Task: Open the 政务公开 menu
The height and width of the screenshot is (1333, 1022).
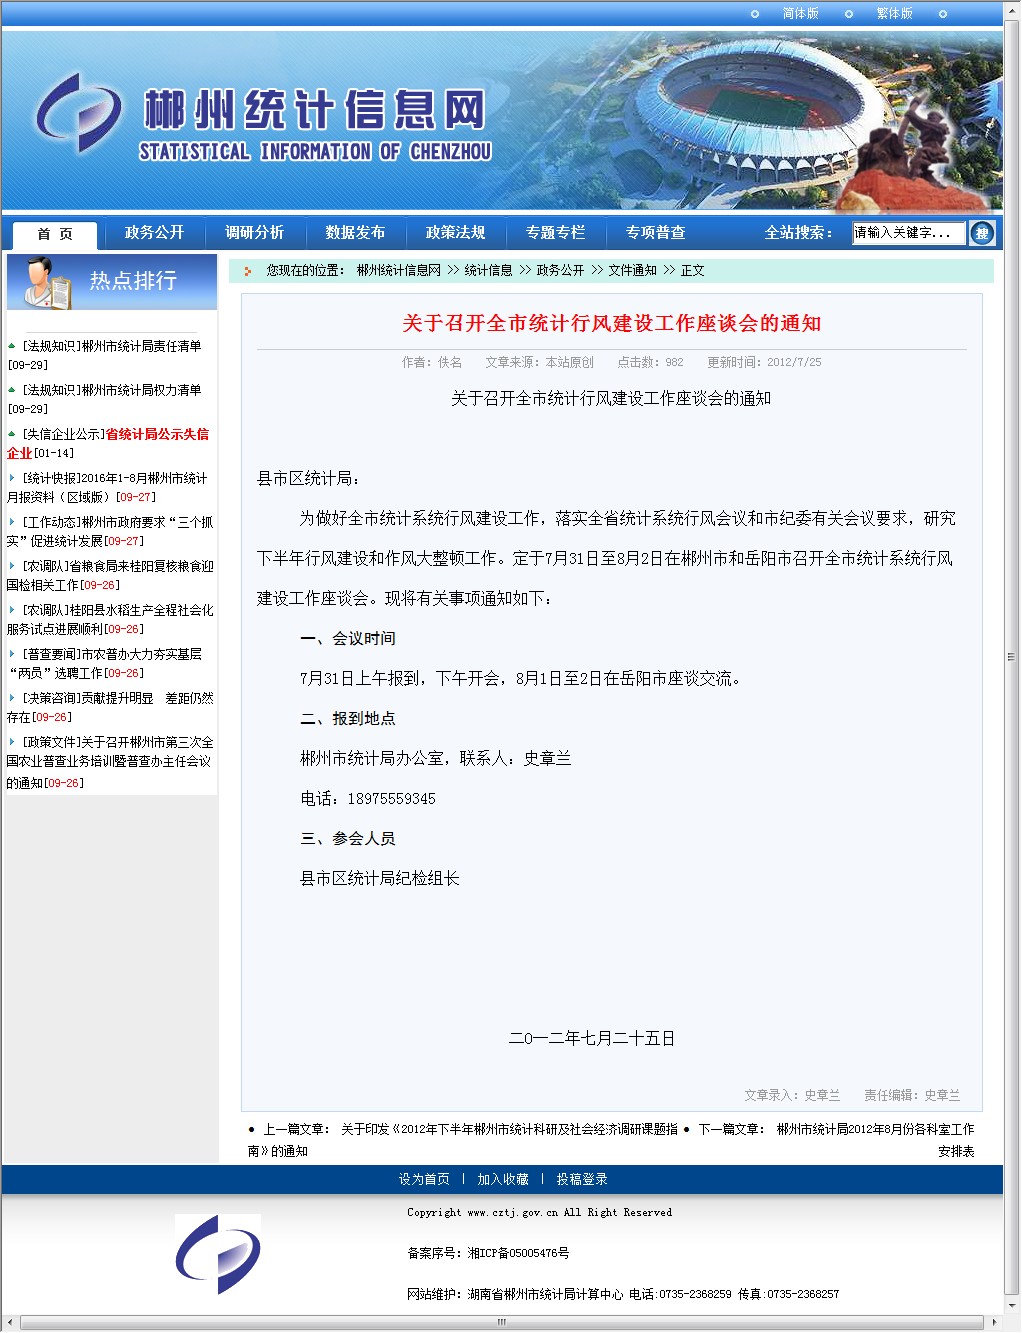Action: pos(154,232)
